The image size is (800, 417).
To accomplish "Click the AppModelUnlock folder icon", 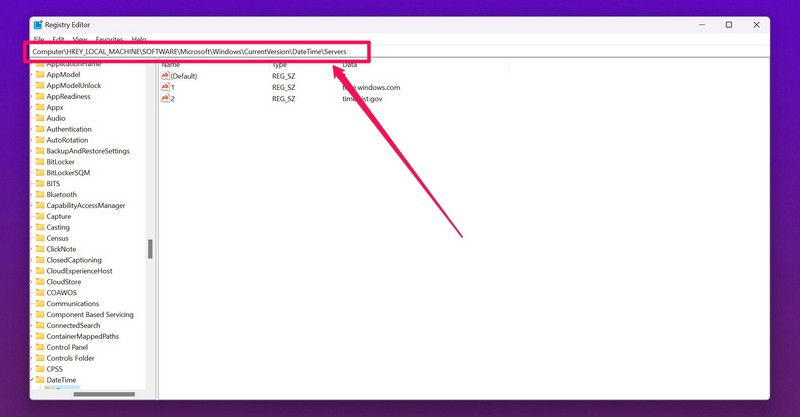I will (x=40, y=85).
